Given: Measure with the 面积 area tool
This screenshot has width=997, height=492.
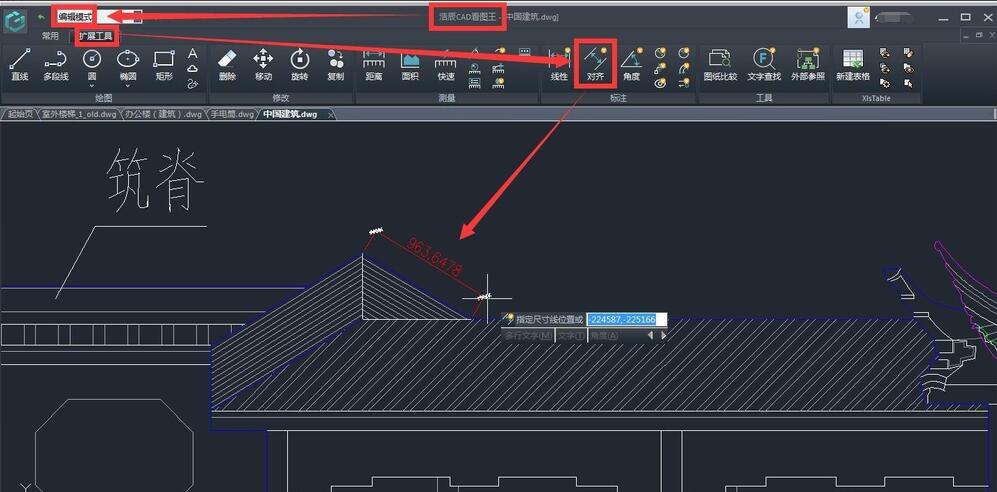Looking at the screenshot, I should [410, 64].
